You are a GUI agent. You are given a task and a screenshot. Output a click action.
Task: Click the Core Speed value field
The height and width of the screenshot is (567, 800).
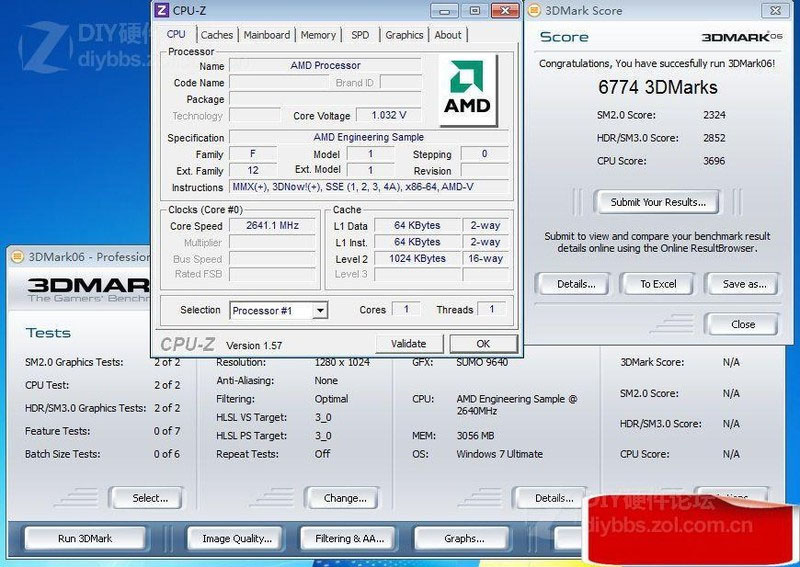pos(272,226)
